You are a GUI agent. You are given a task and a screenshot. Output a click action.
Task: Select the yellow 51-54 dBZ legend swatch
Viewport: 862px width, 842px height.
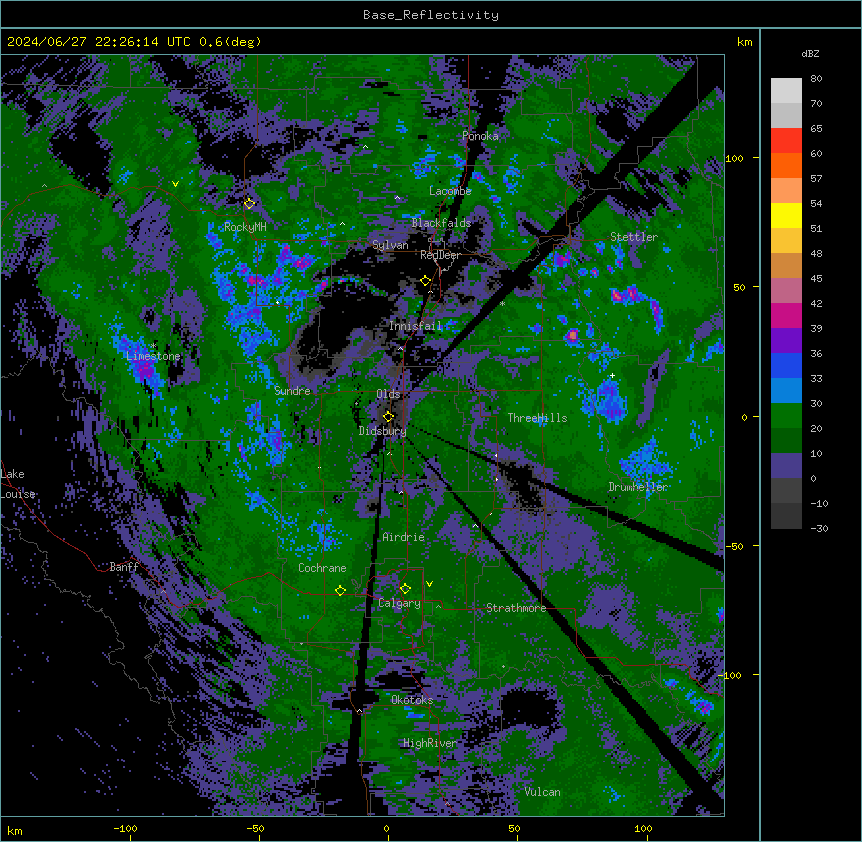[786, 215]
